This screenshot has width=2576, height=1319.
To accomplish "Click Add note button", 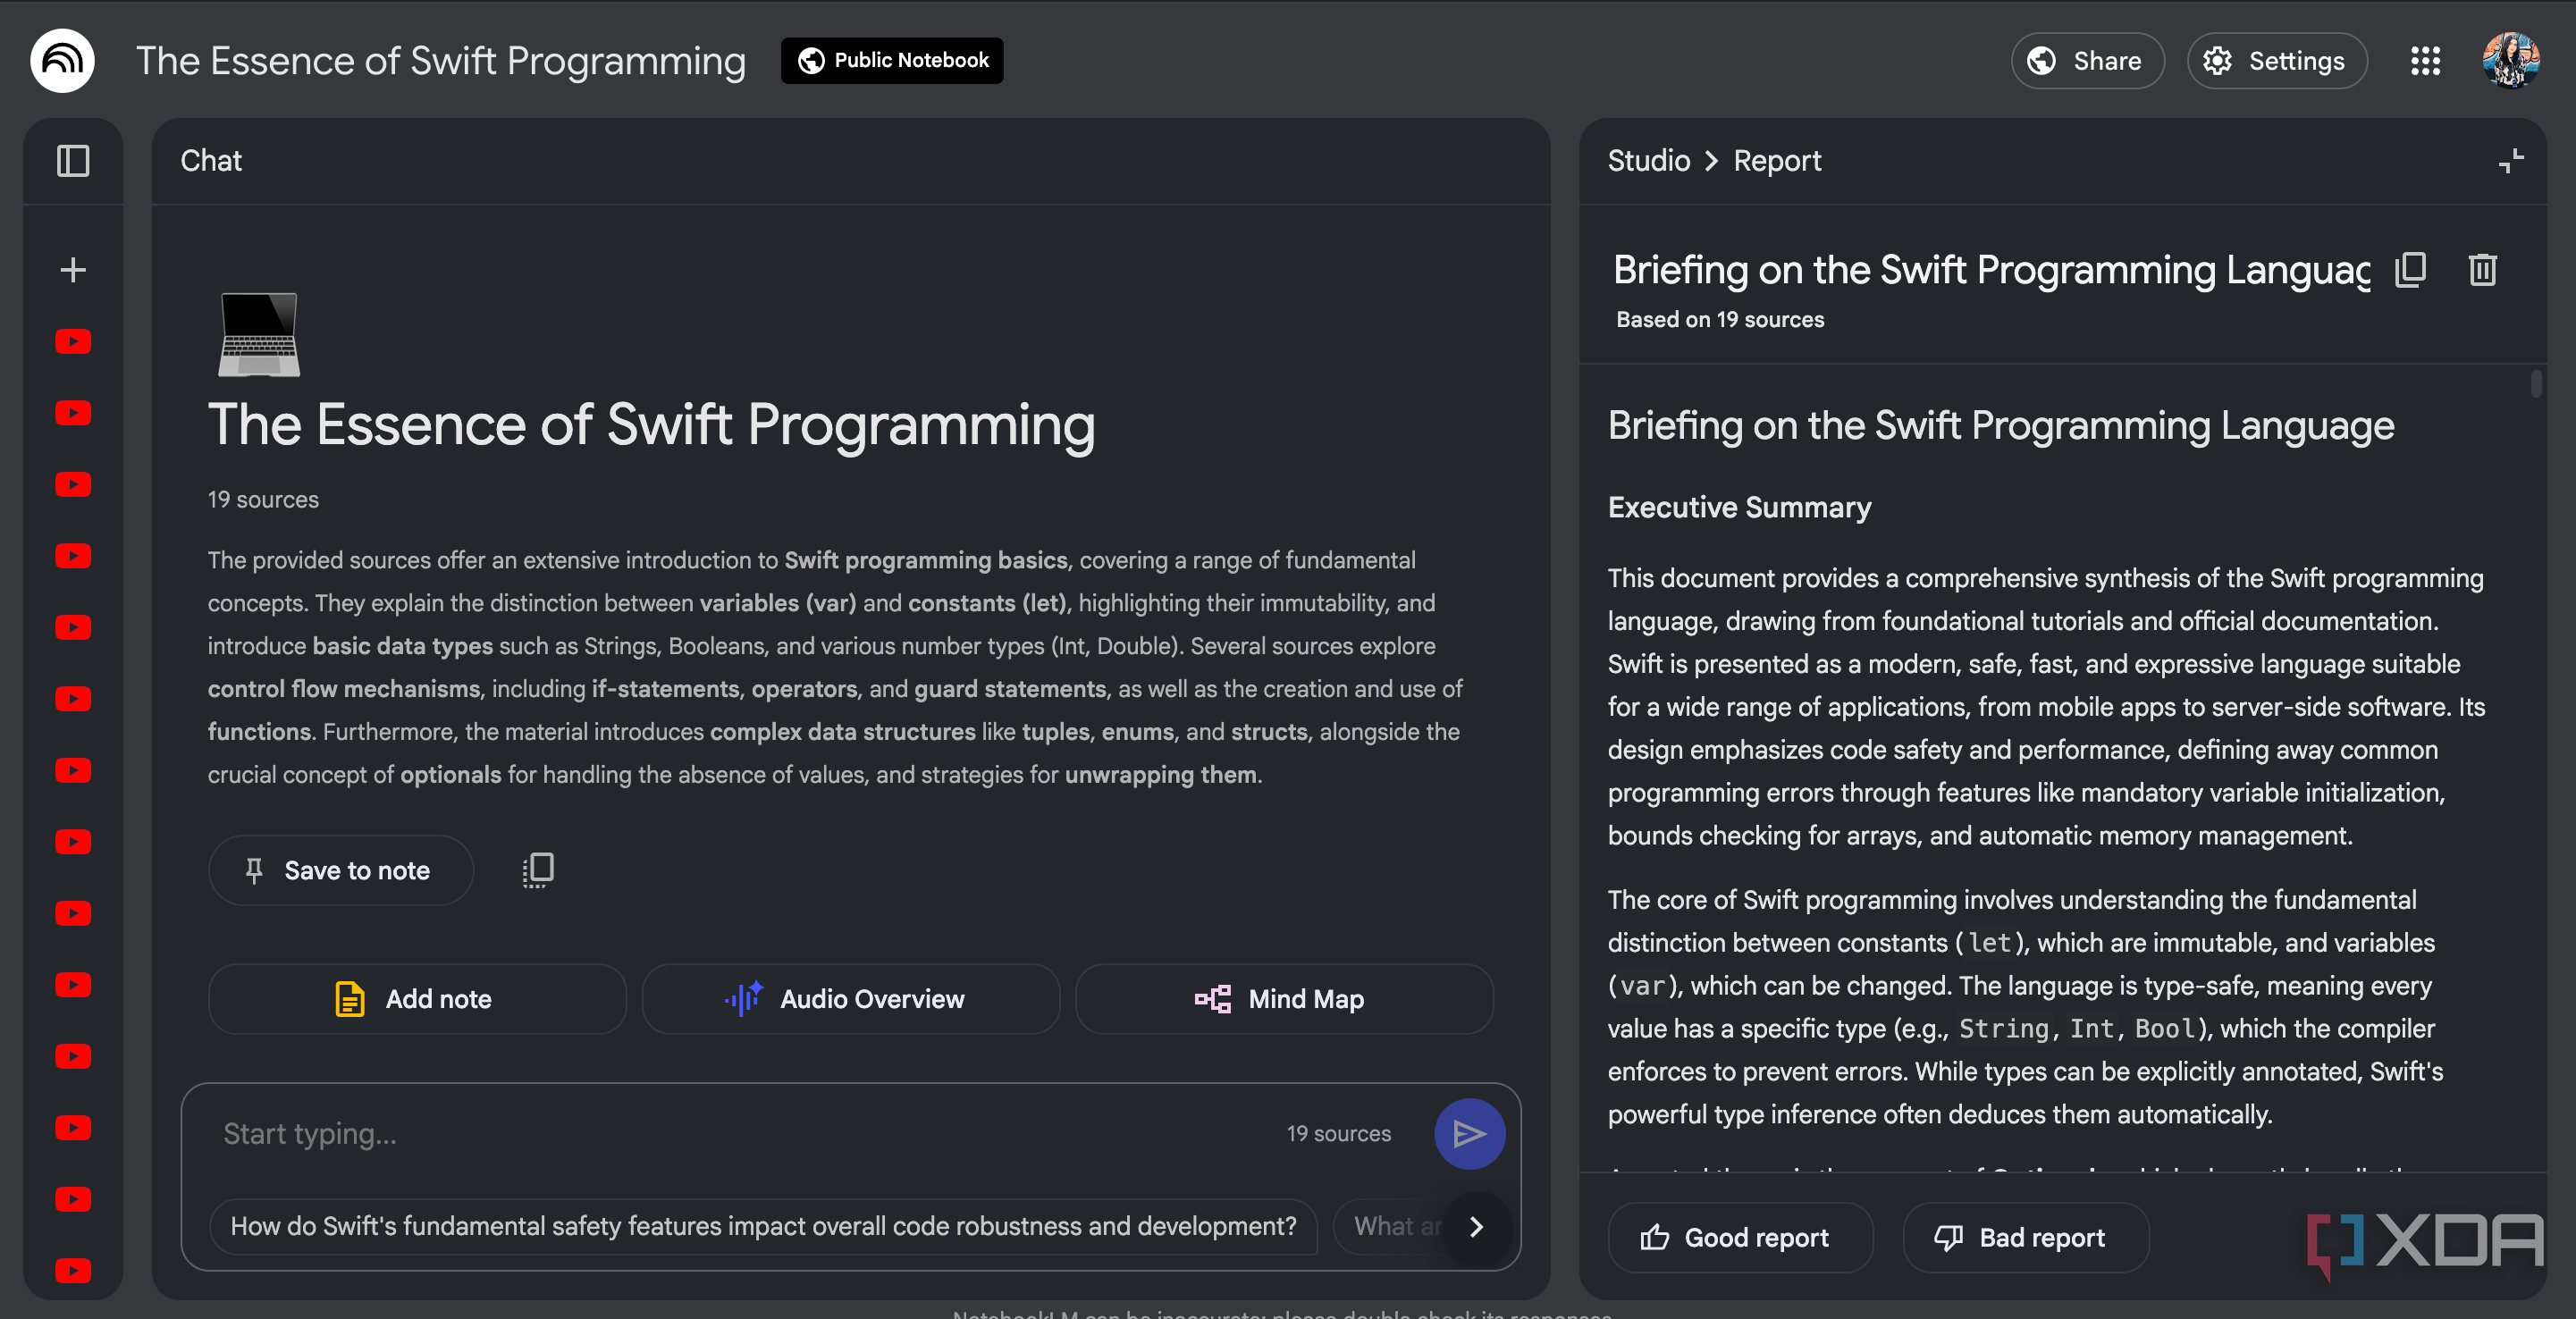I will coord(417,999).
